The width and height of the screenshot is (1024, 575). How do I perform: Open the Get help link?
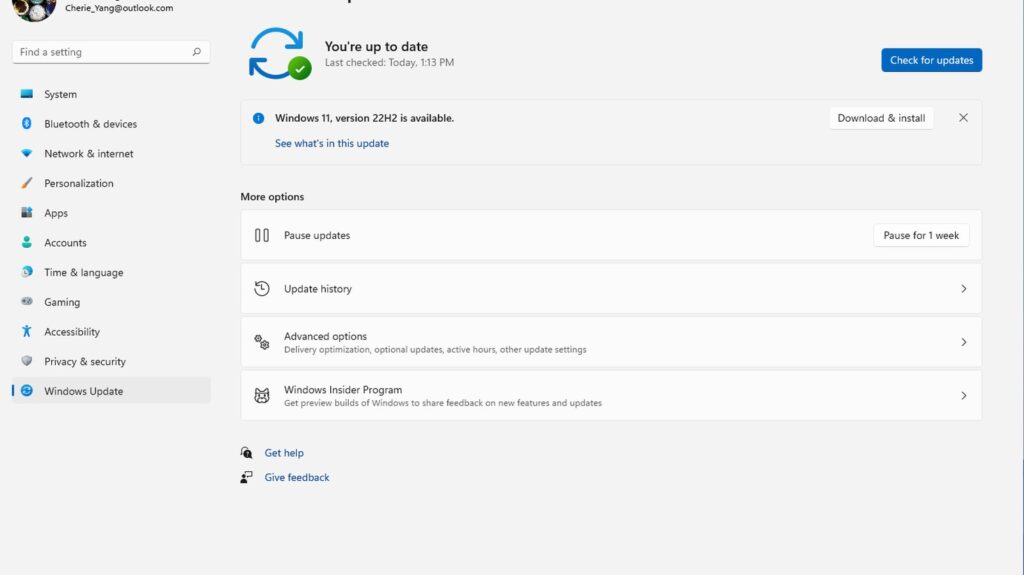click(x=284, y=453)
